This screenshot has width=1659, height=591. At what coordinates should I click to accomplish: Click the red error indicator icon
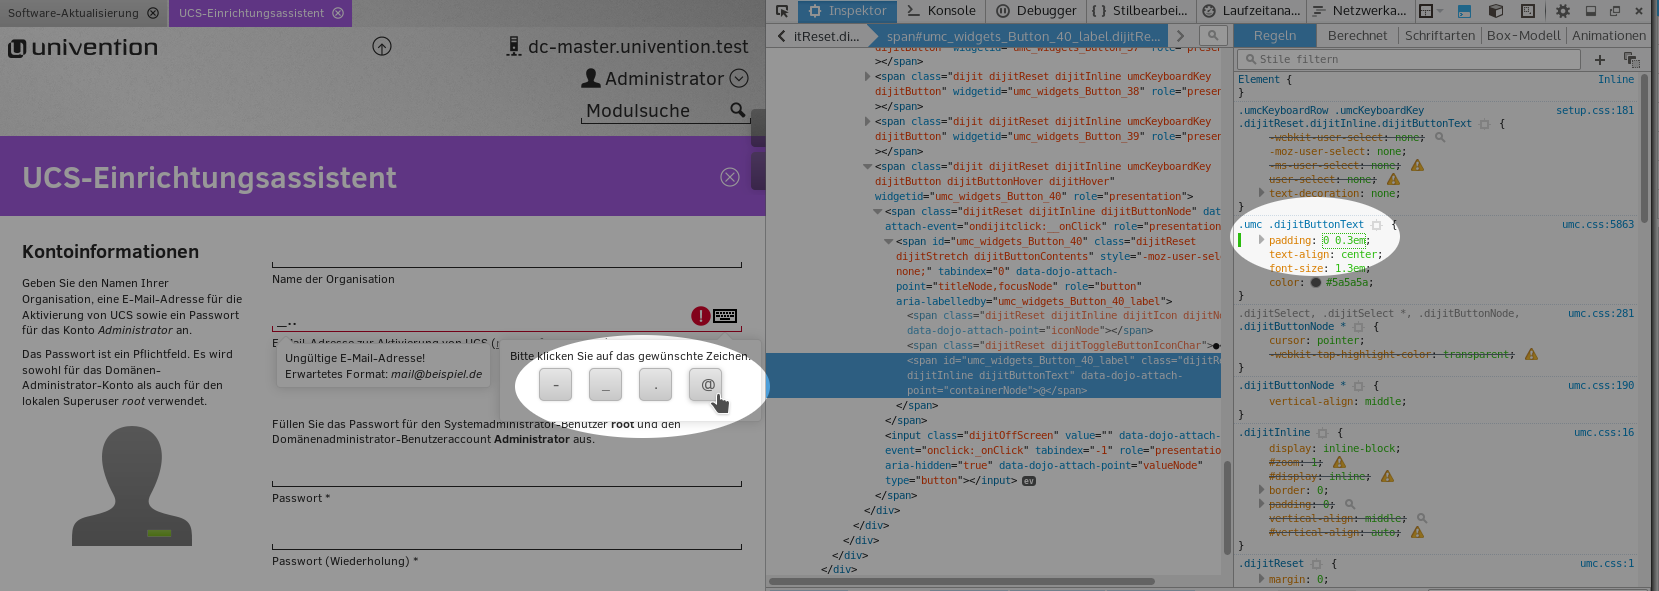click(x=701, y=316)
